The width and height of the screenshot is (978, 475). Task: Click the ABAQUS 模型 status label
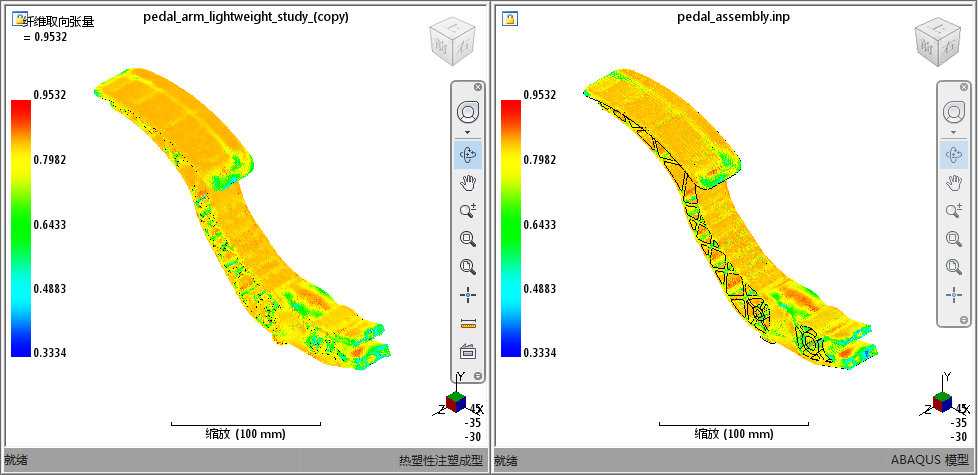[x=929, y=461]
